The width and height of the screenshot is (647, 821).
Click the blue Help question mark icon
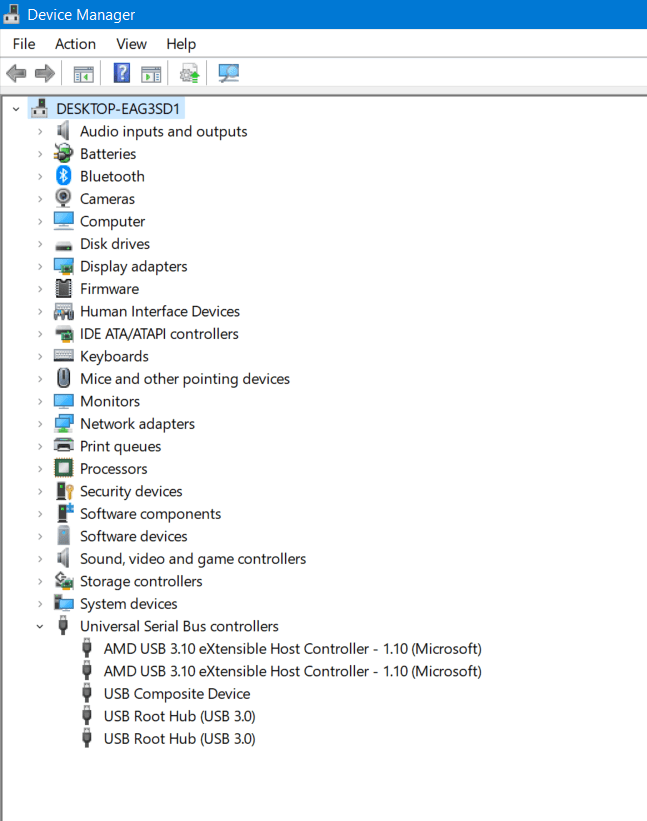pos(122,73)
